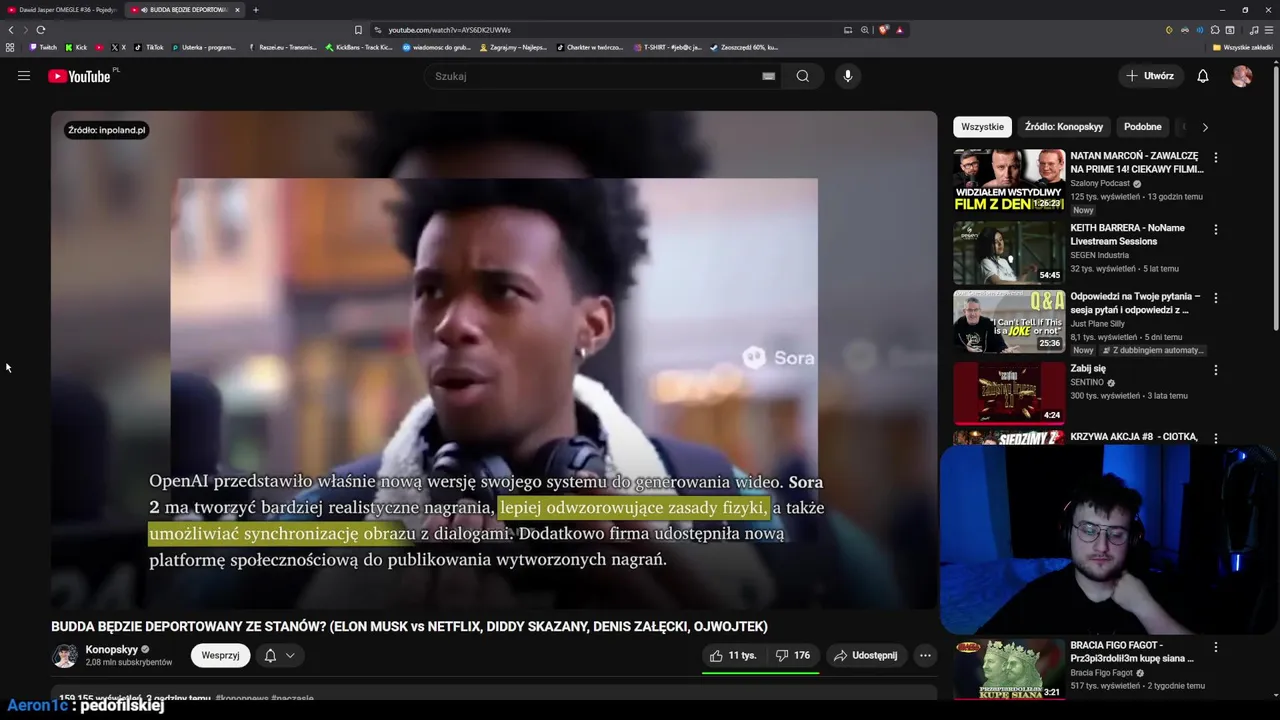This screenshot has width=1280, height=720.
Task: Open the Wszystkie zakładki bookmarks folder
Action: point(1243,47)
